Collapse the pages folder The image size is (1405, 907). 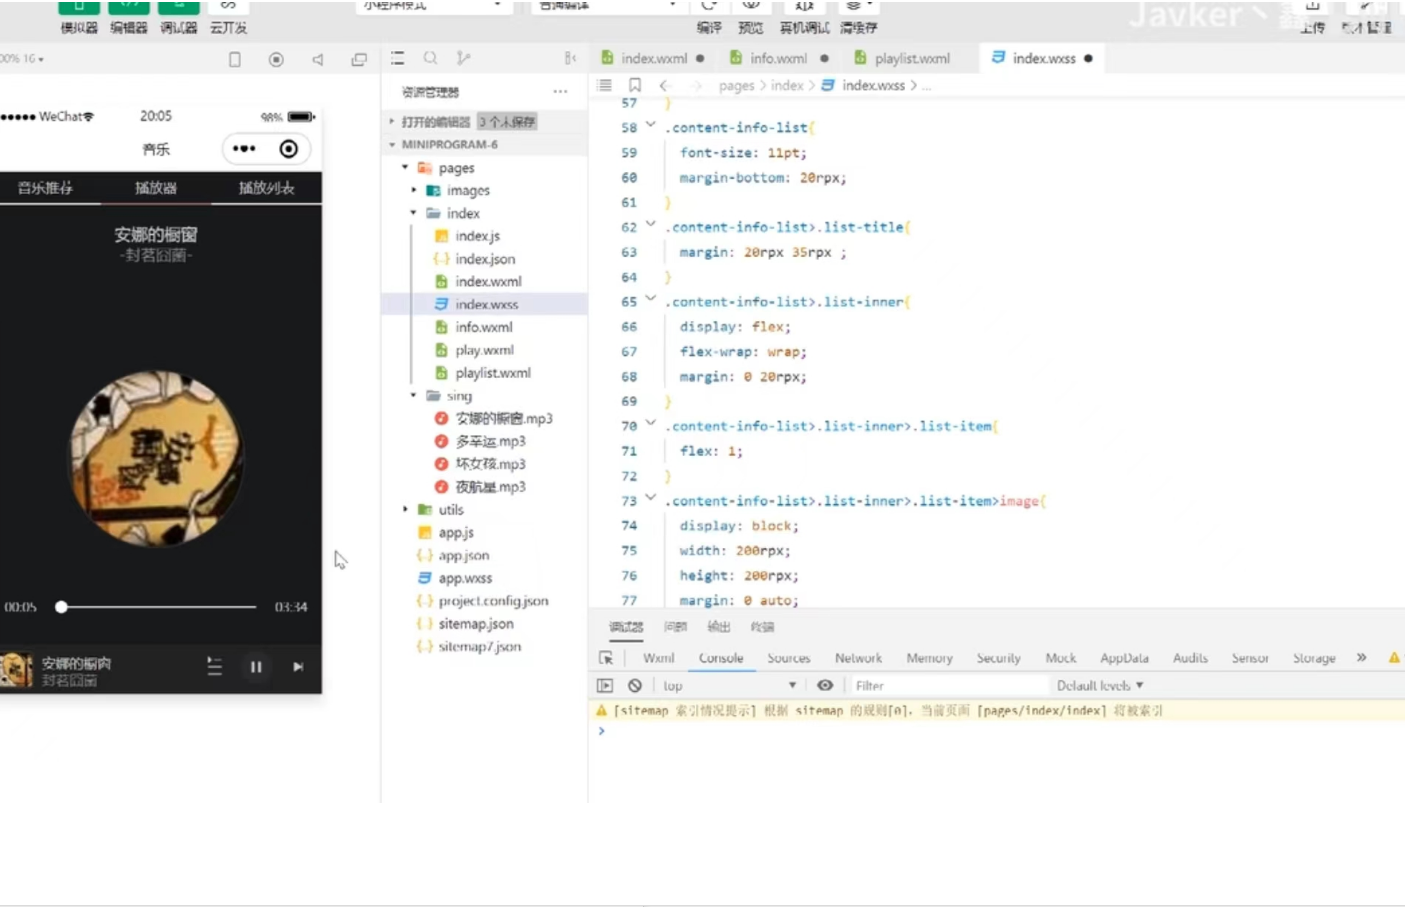pyautogui.click(x=405, y=168)
